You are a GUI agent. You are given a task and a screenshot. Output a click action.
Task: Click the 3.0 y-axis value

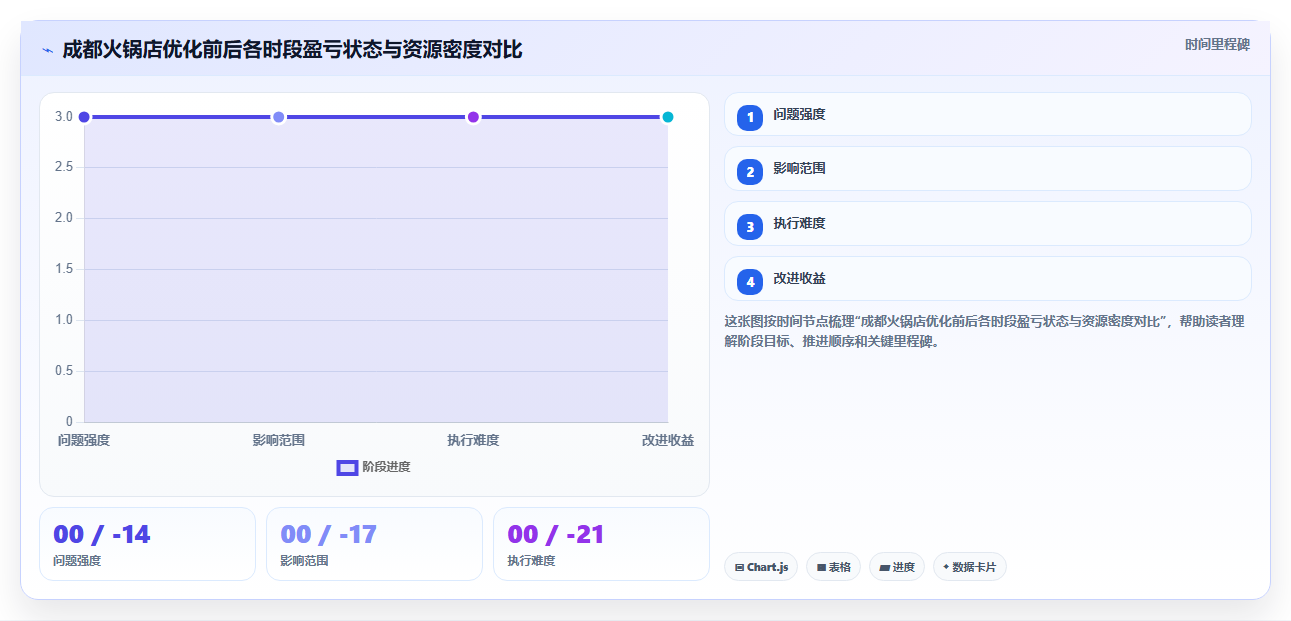[64, 116]
